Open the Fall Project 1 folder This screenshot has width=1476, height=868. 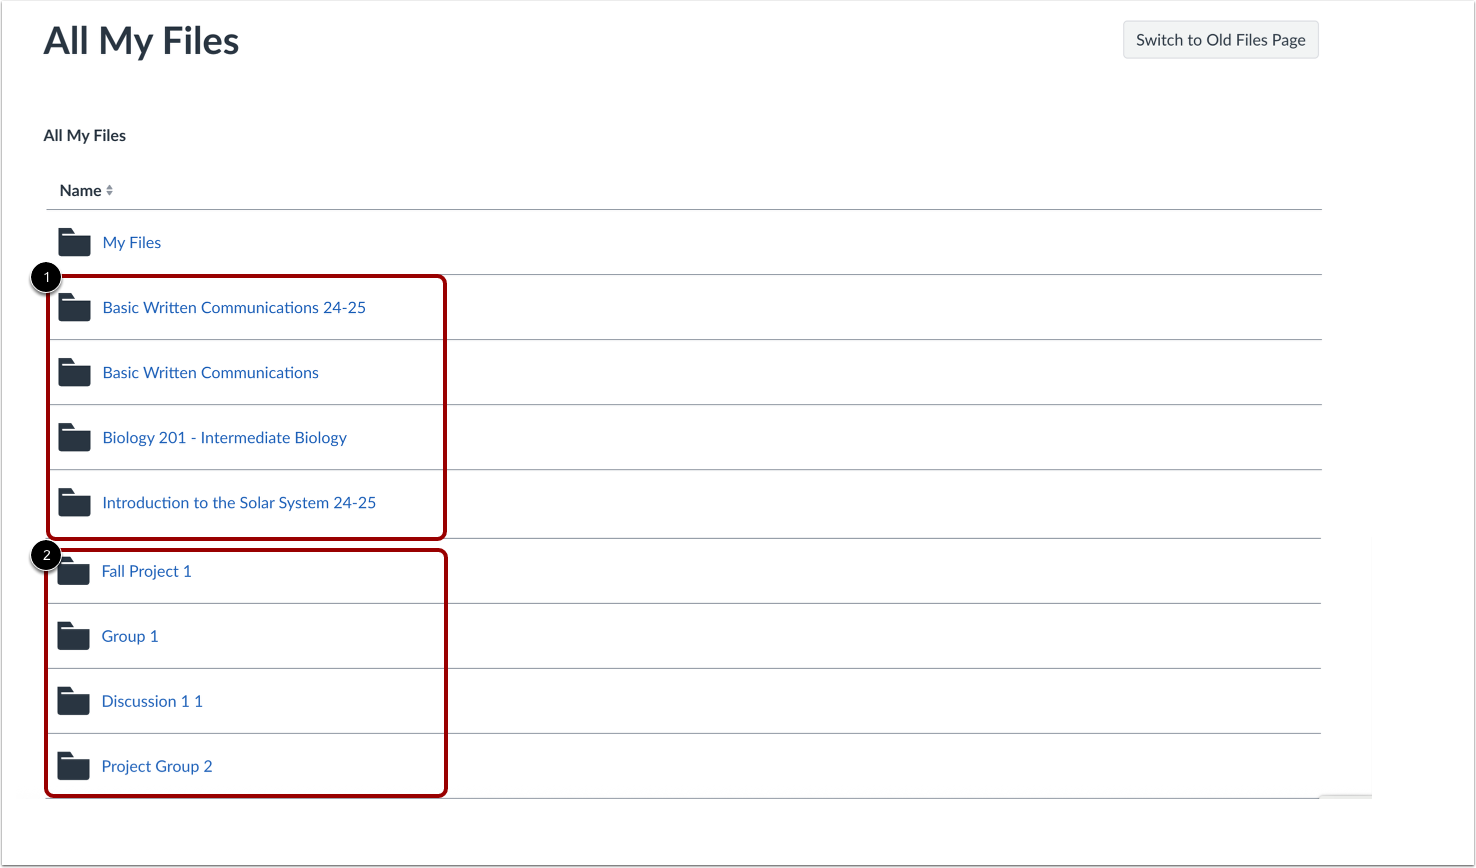point(146,570)
